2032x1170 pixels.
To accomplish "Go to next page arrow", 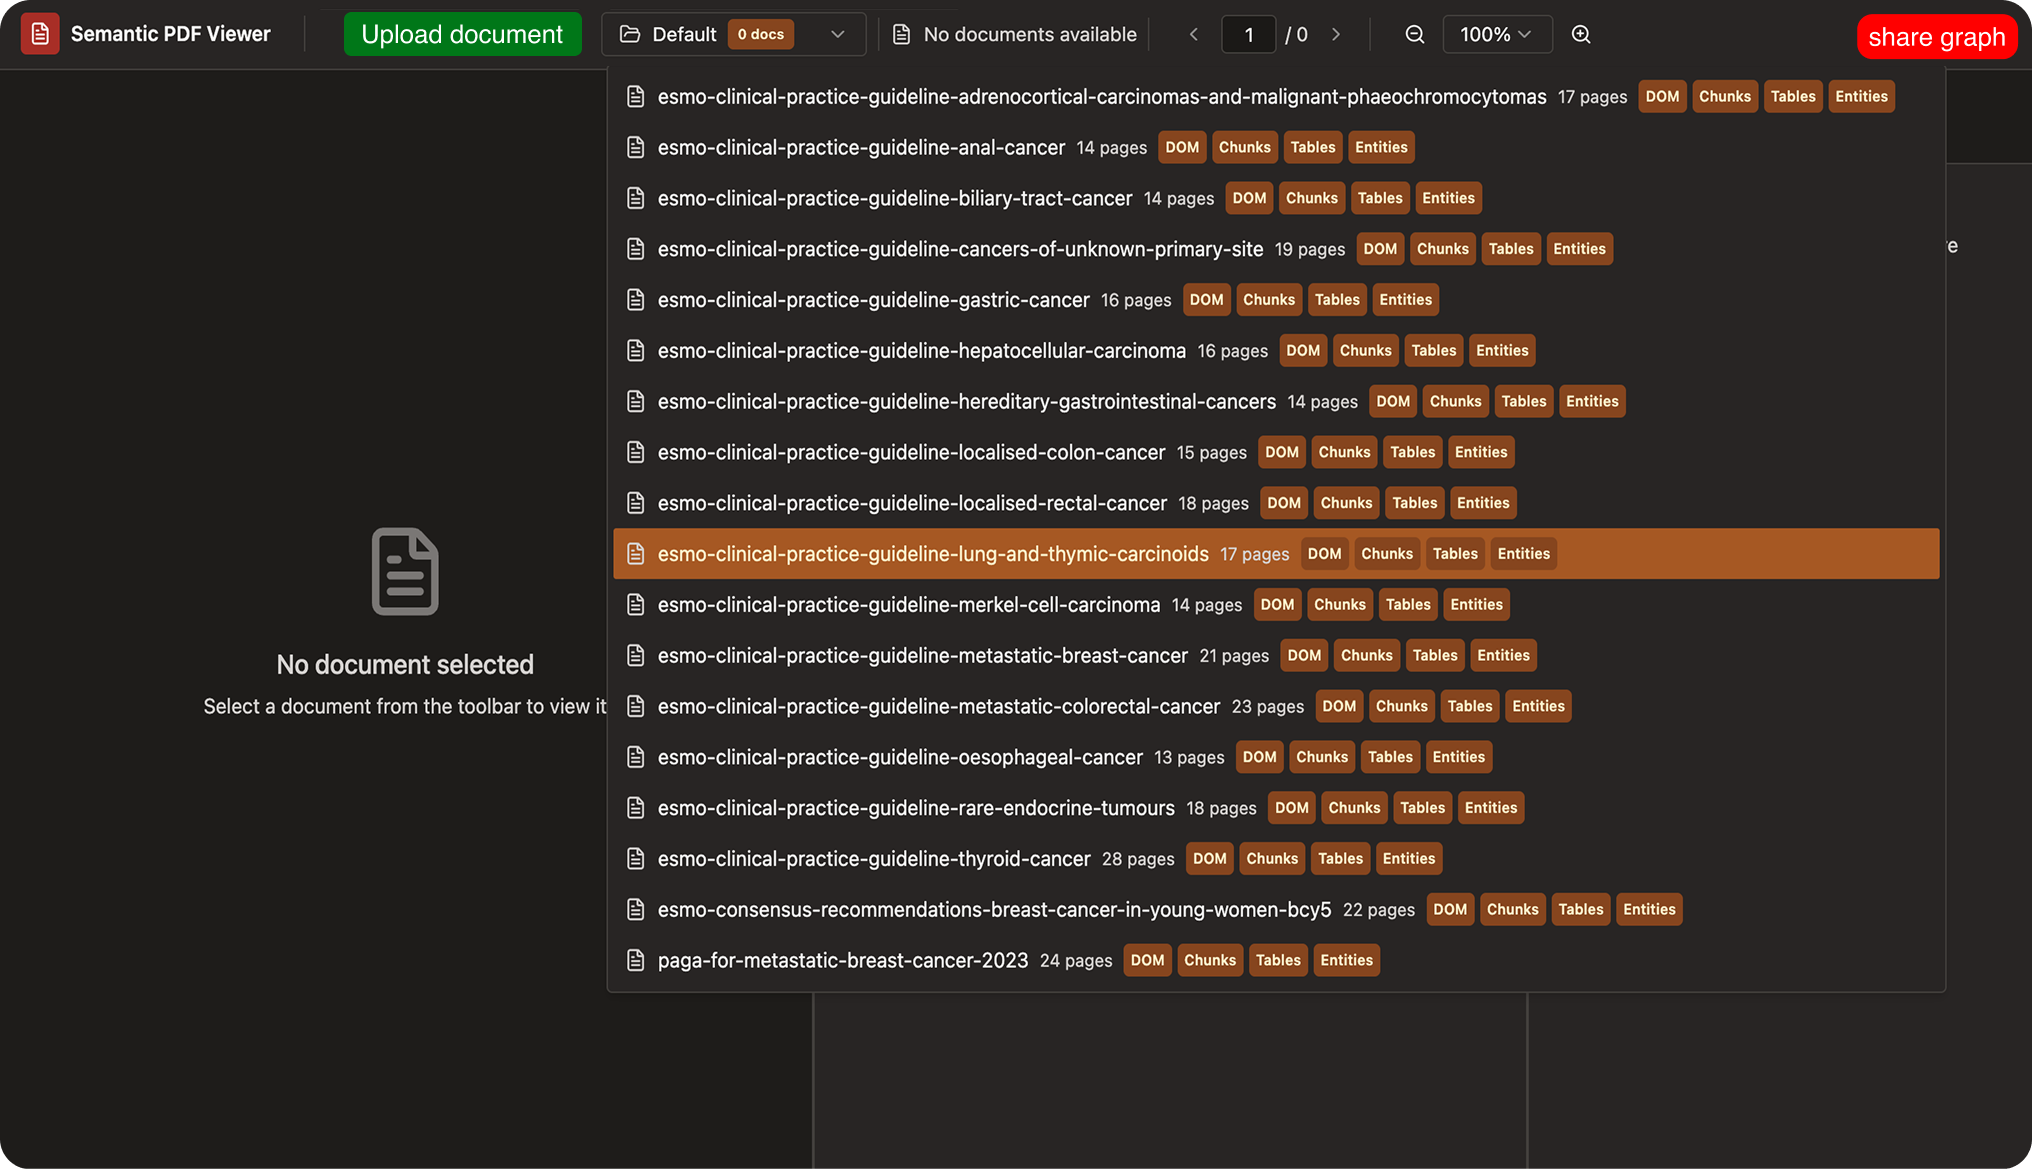I will tap(1336, 34).
